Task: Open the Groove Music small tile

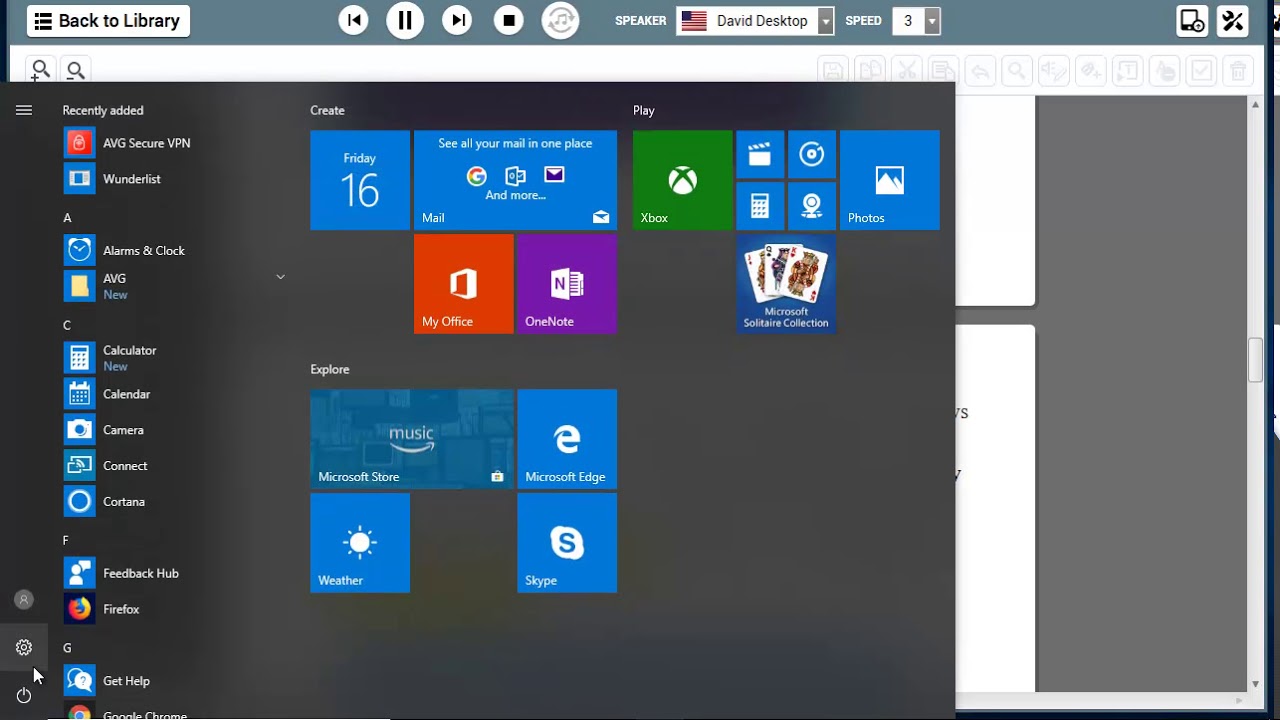Action: coord(812,154)
